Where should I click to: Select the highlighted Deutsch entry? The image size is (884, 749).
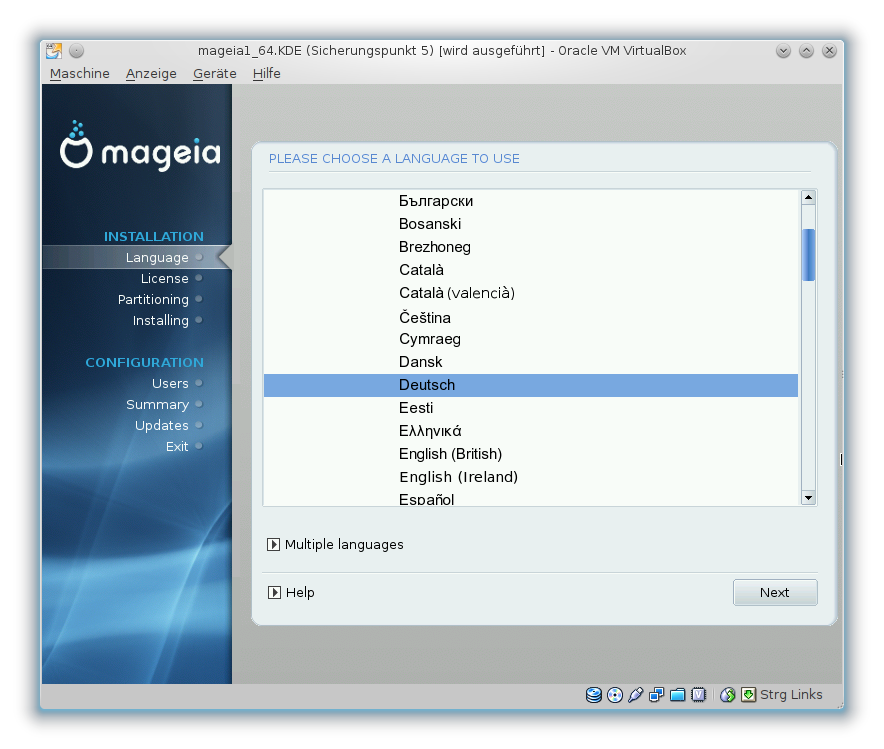[531, 385]
